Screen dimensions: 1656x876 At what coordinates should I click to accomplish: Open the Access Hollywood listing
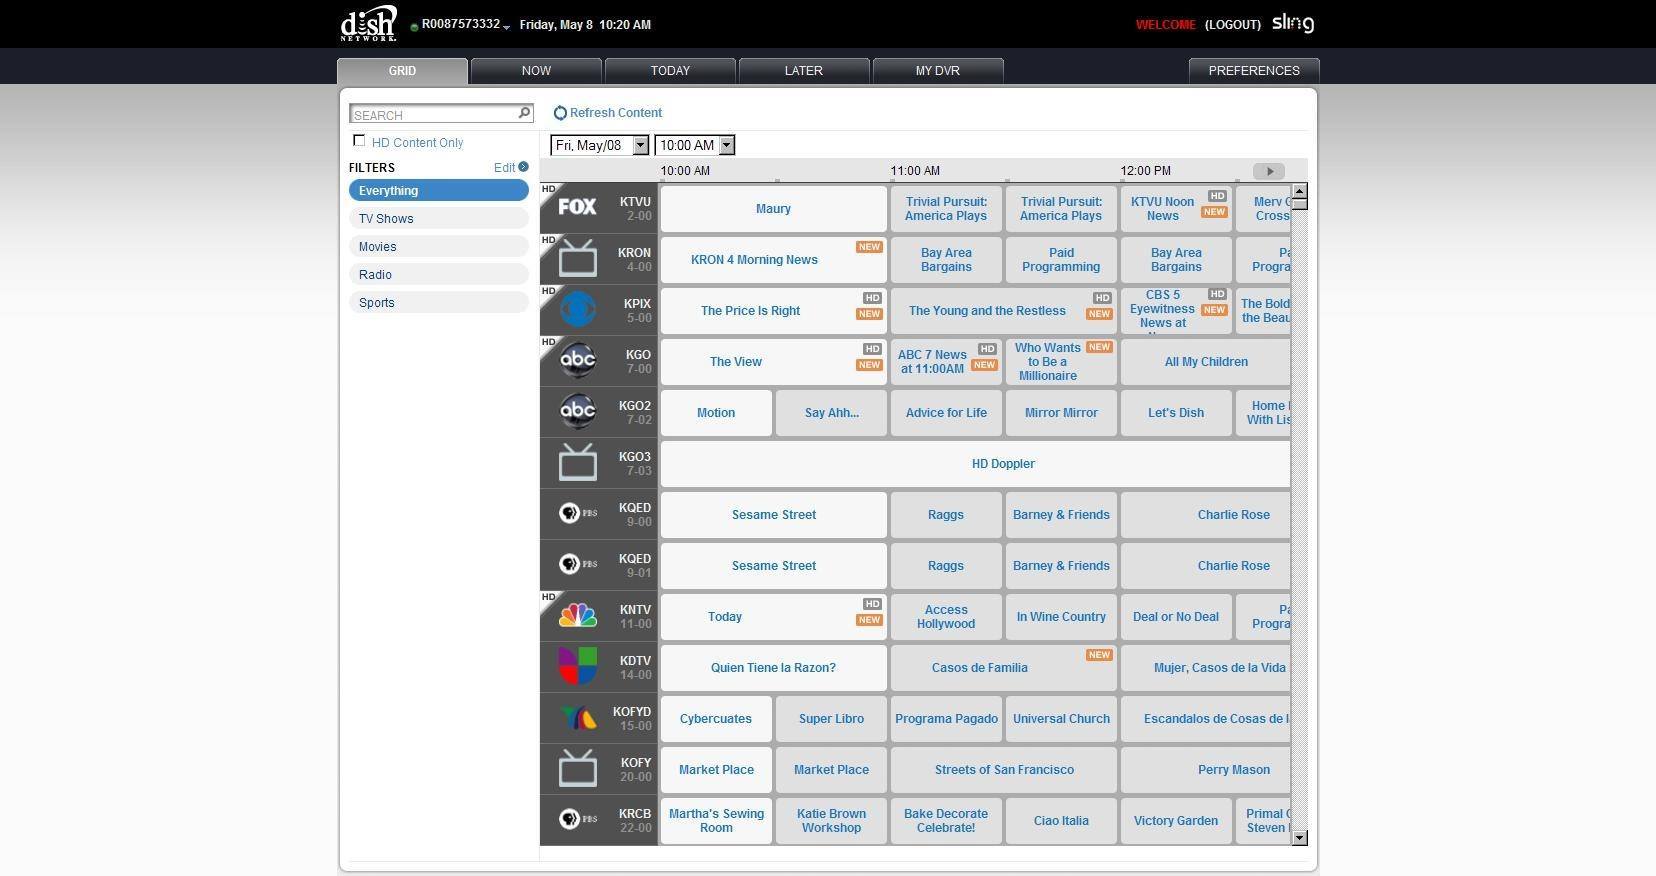pos(946,617)
